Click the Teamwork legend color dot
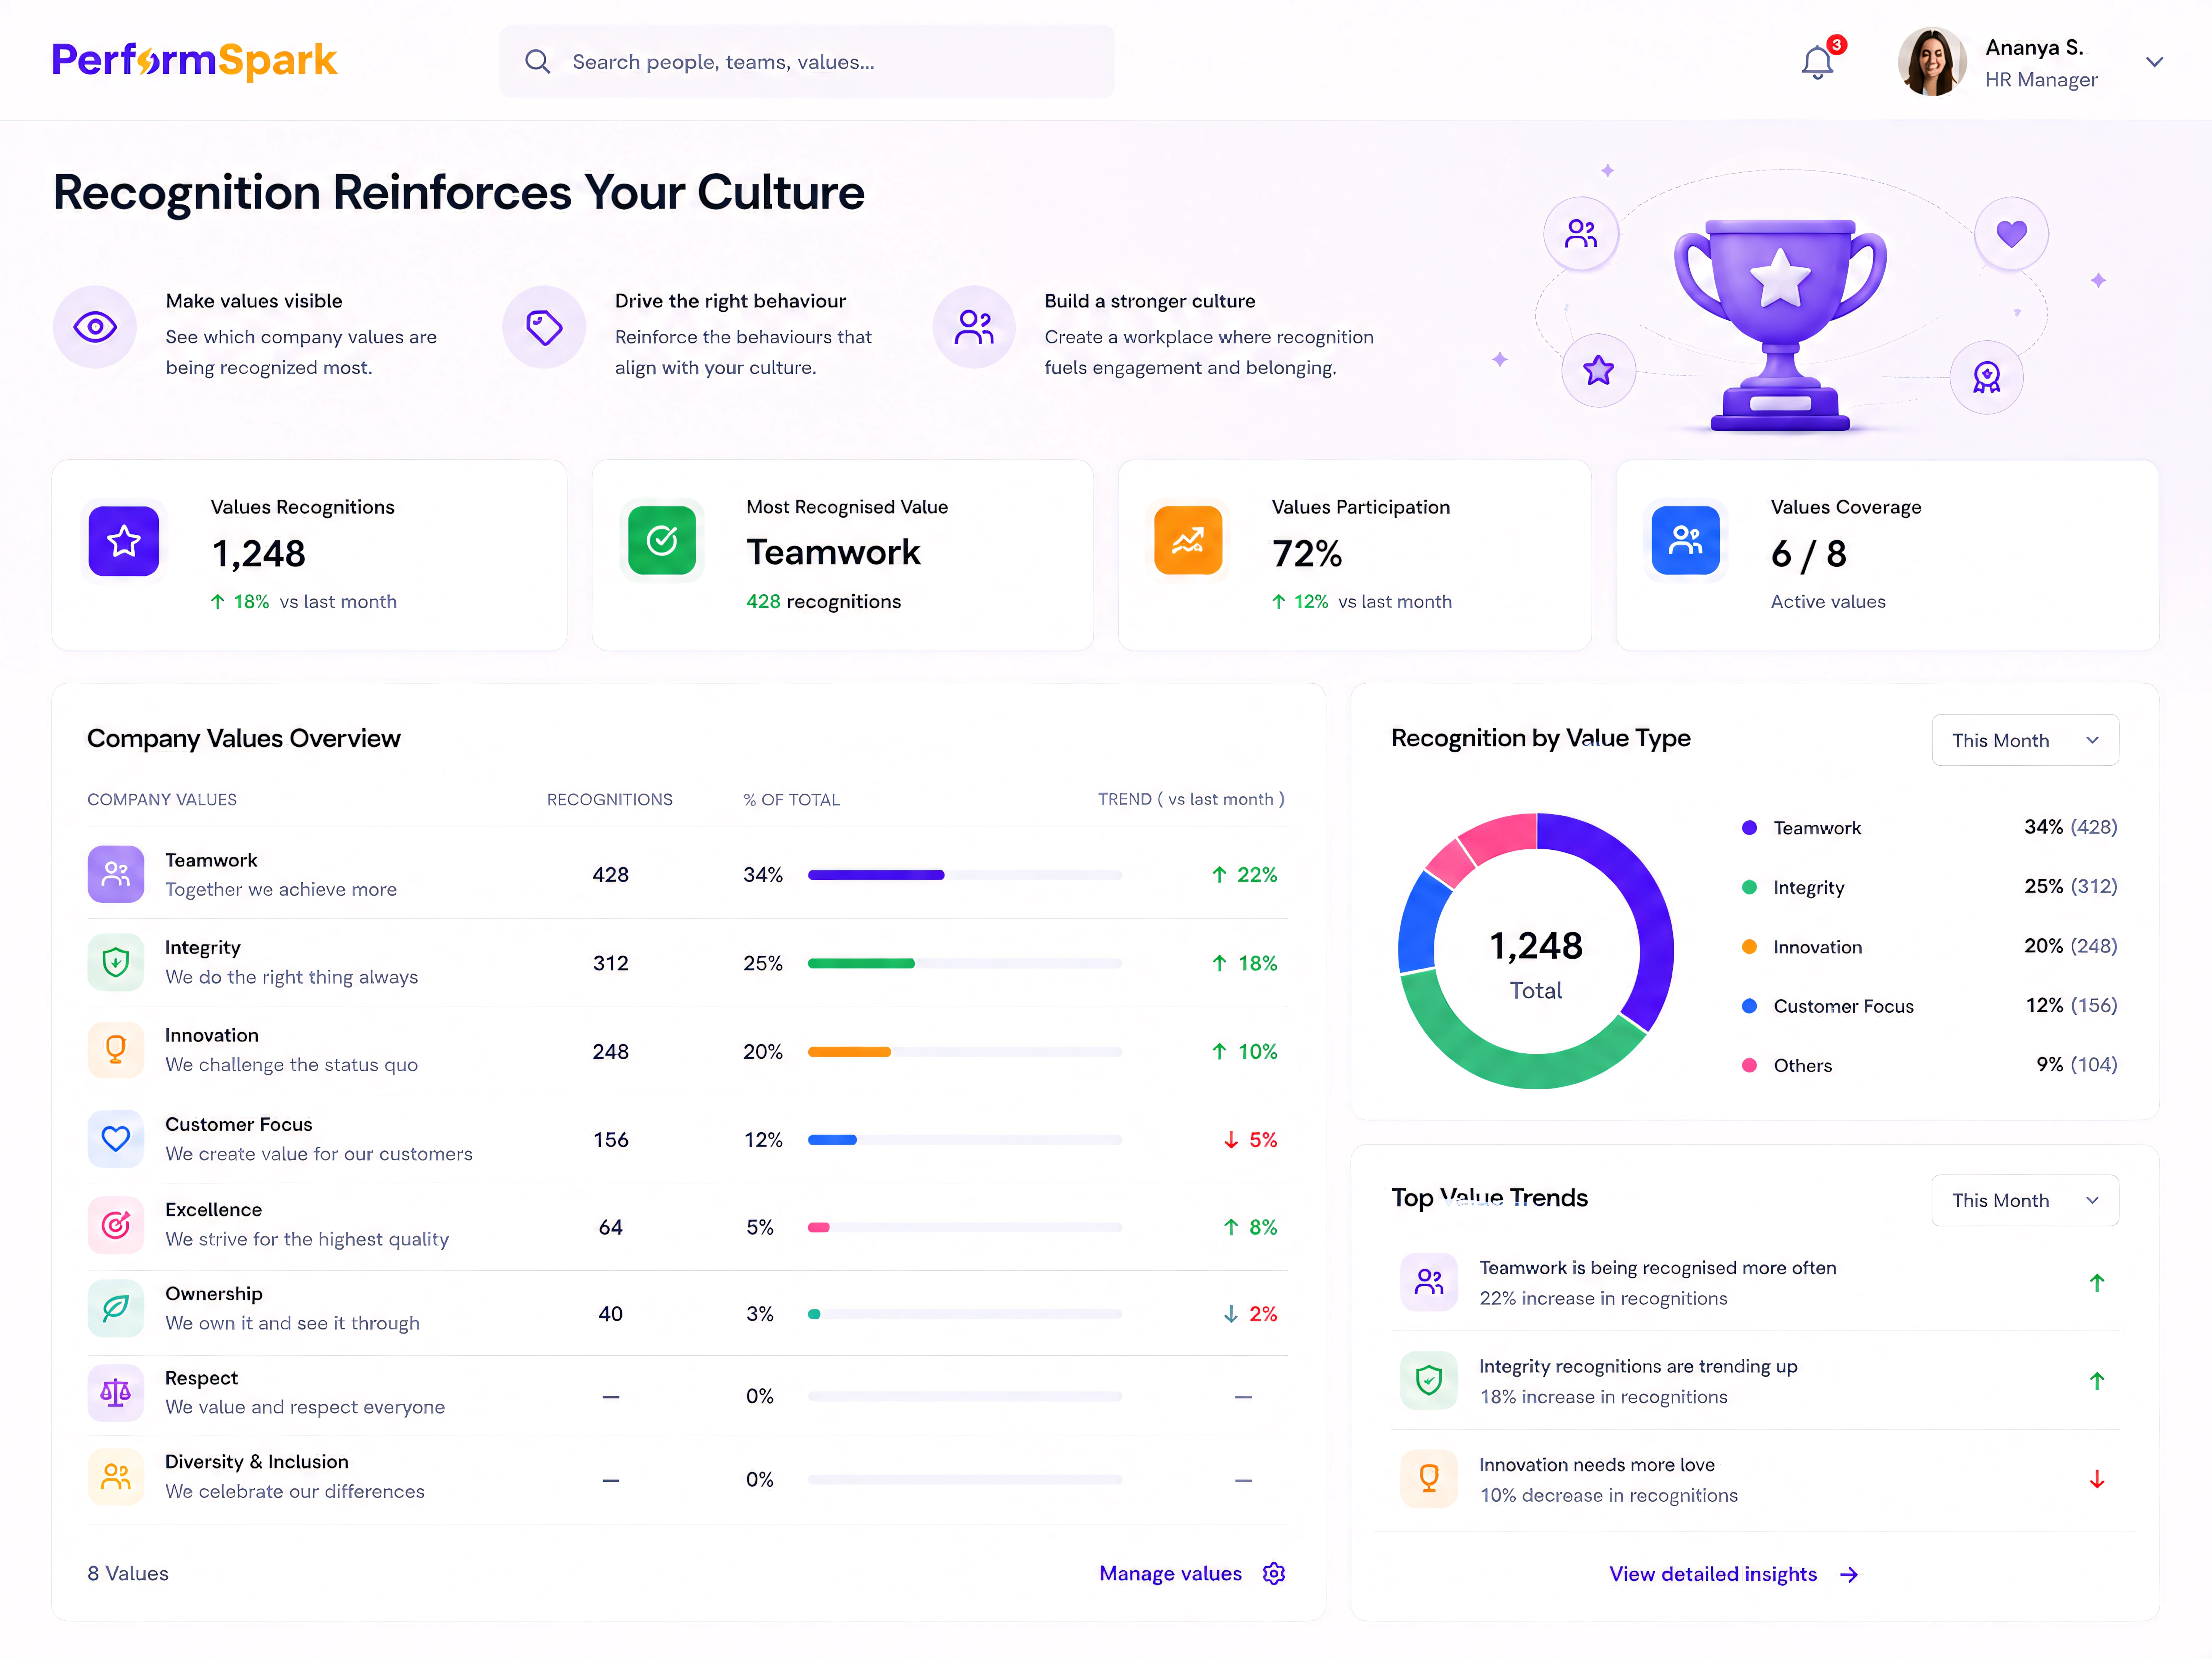Viewport: 2212px width, 1659px height. pyautogui.click(x=1749, y=828)
